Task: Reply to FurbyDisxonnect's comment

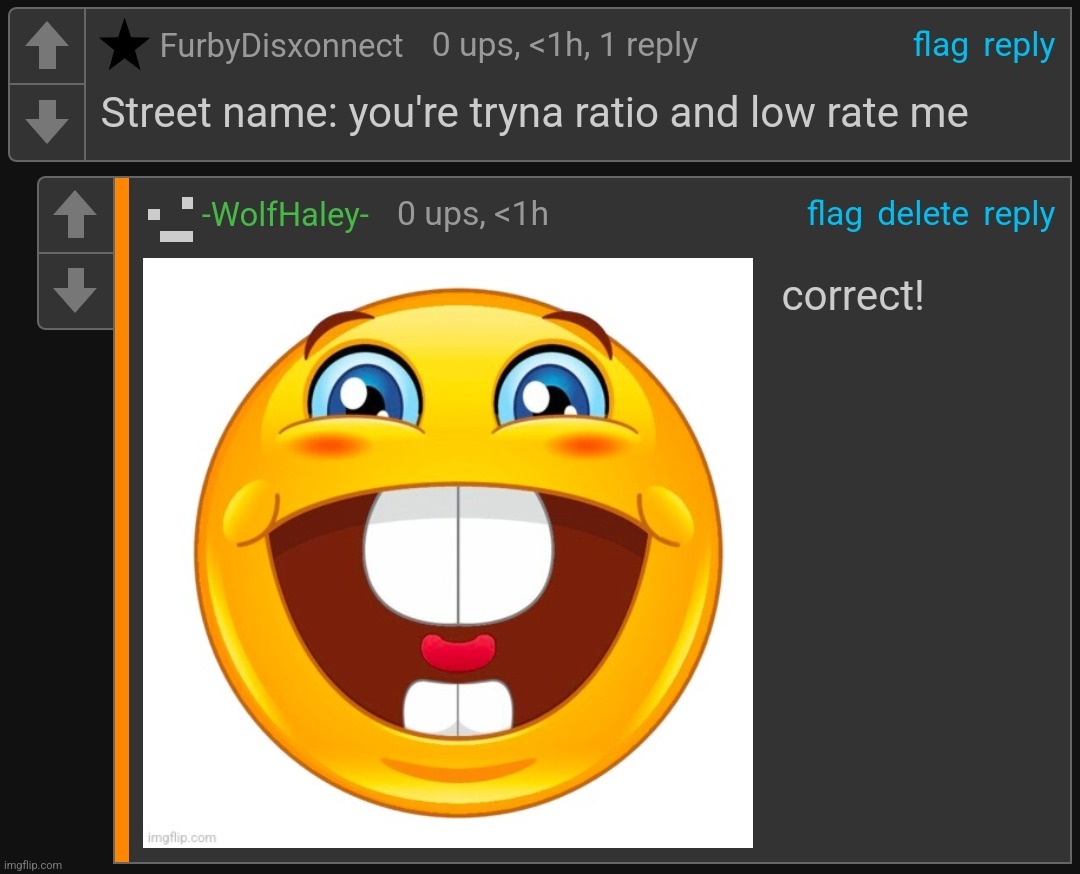Action: tap(1019, 47)
